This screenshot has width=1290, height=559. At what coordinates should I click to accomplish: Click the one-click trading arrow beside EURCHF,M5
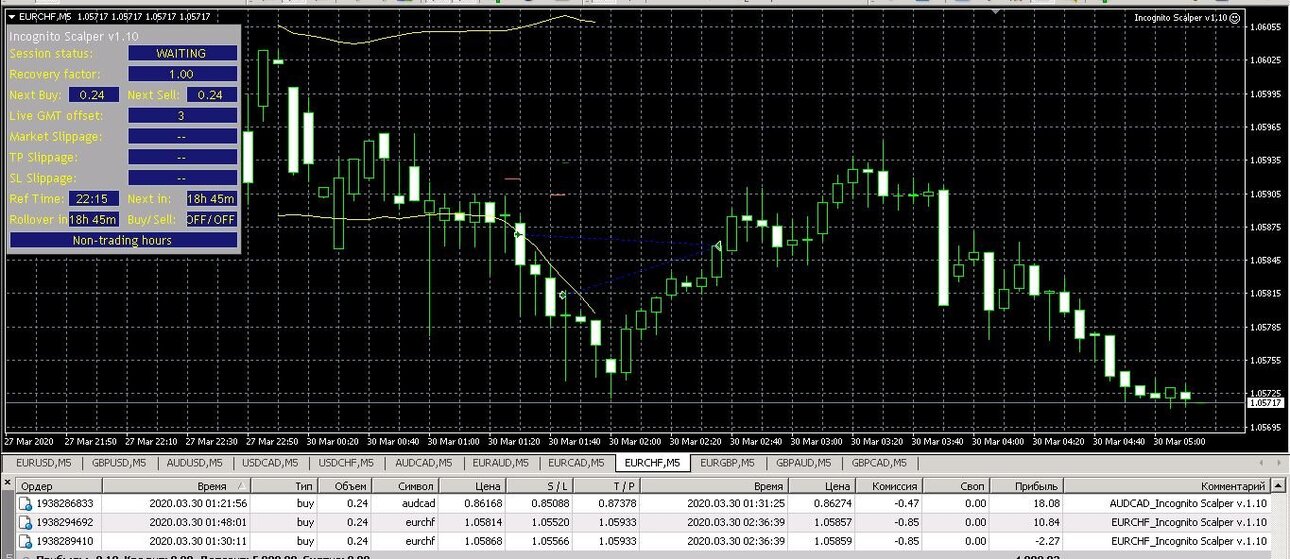click(12, 16)
